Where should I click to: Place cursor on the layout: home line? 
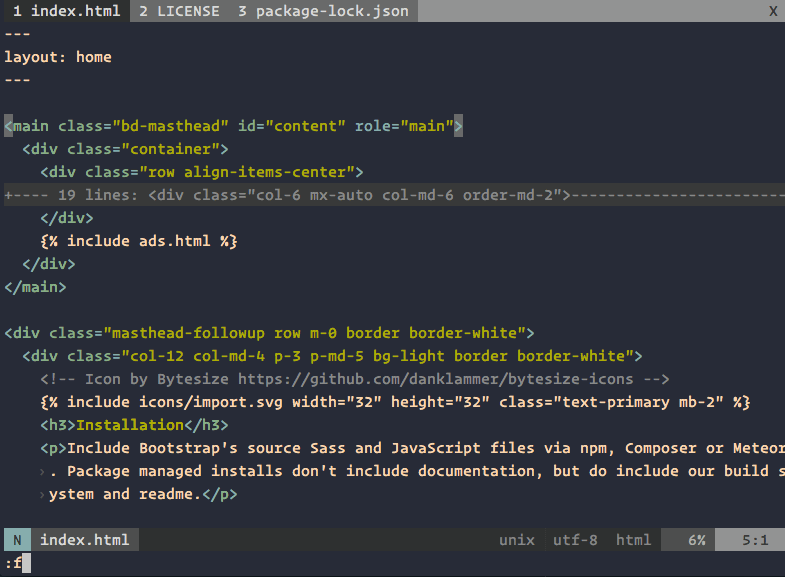(58, 57)
